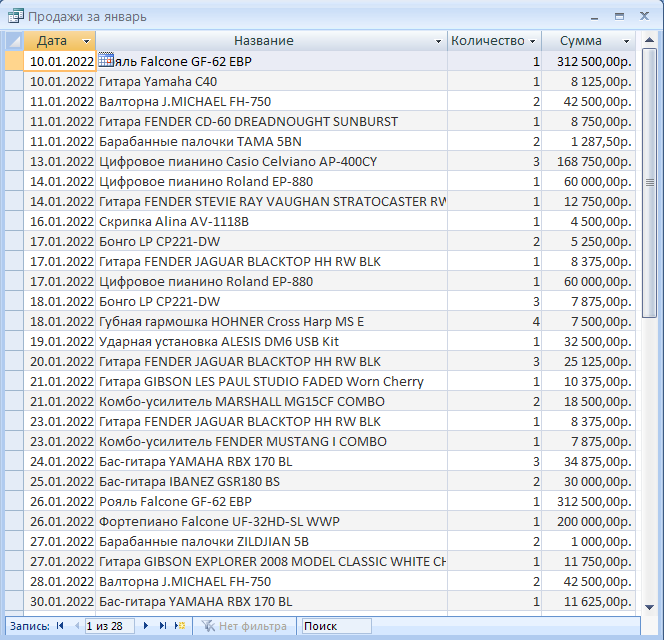
Task: Click the date cell '20.01.2022'
Action: 60,361
